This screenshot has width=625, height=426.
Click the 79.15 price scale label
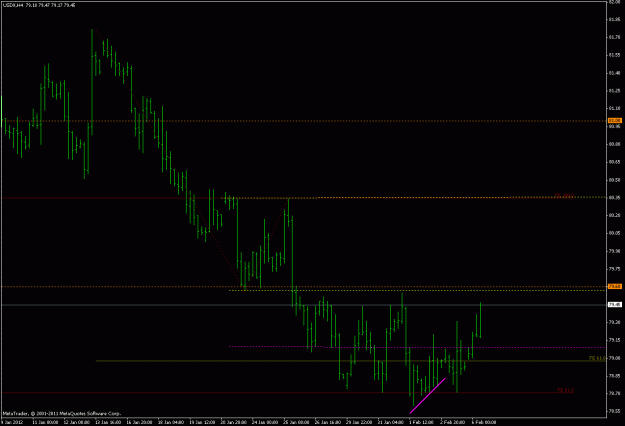(x=614, y=340)
